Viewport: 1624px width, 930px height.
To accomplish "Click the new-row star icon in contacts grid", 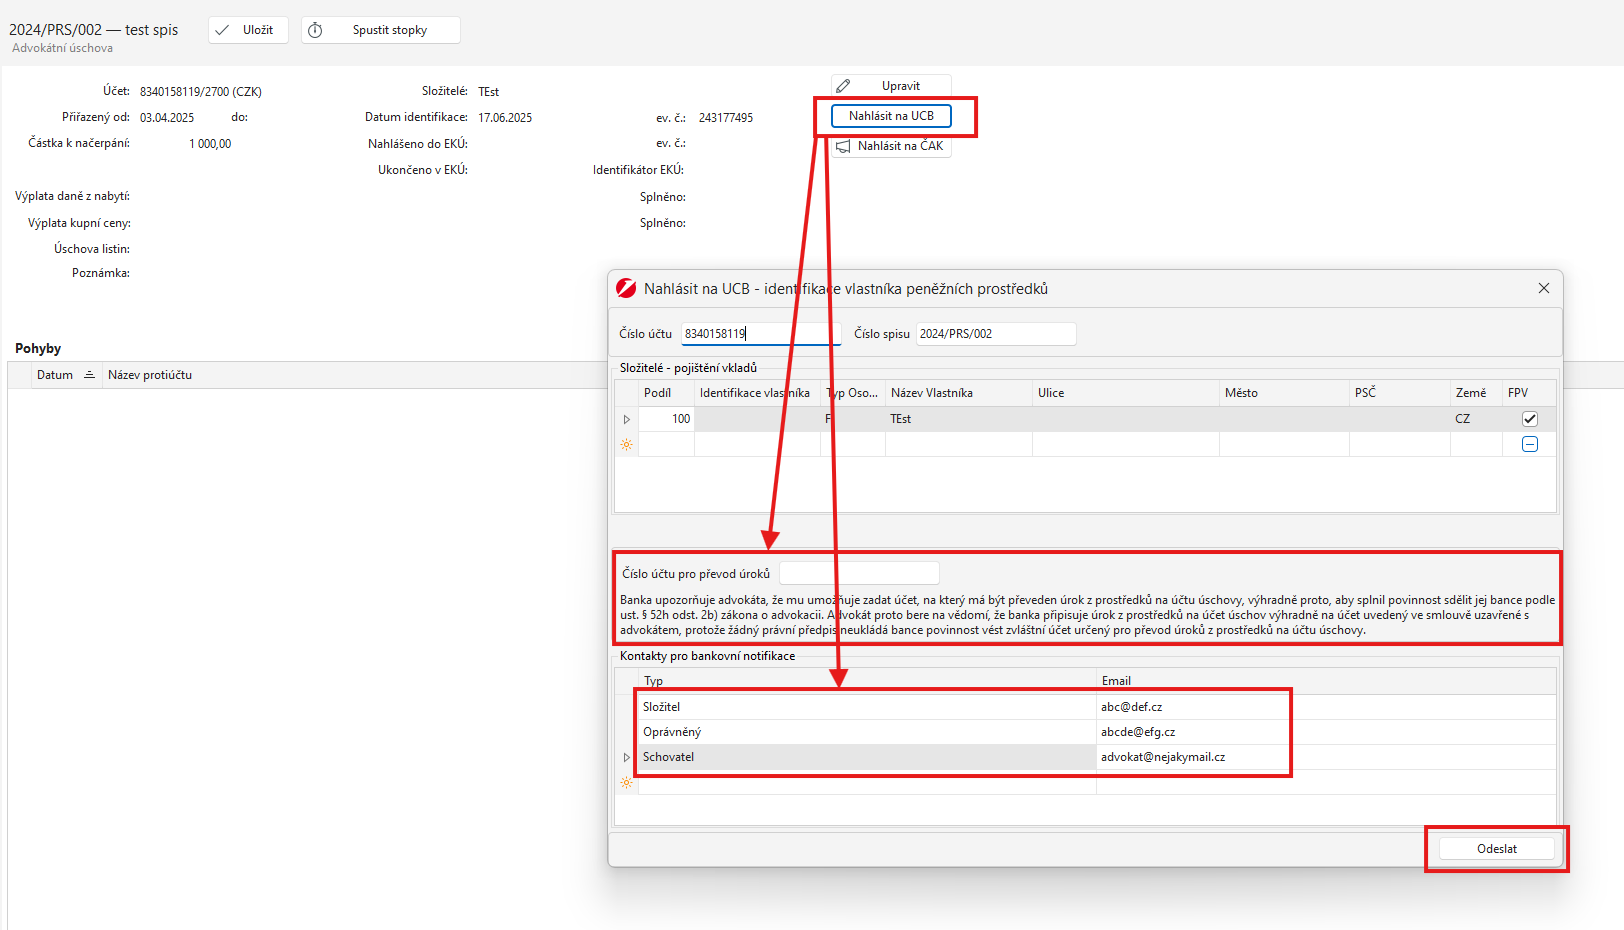I will [627, 782].
